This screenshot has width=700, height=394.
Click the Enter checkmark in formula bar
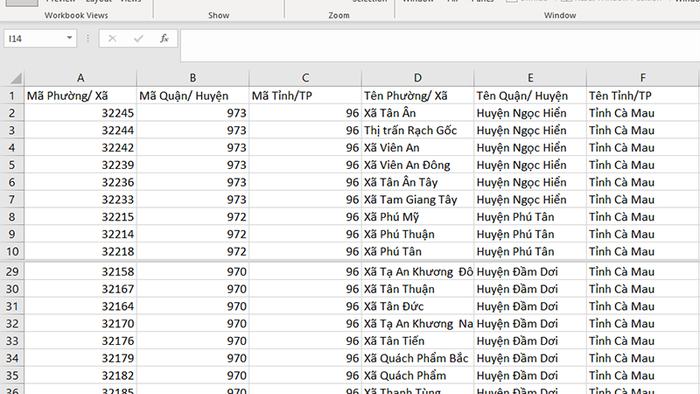pos(138,39)
